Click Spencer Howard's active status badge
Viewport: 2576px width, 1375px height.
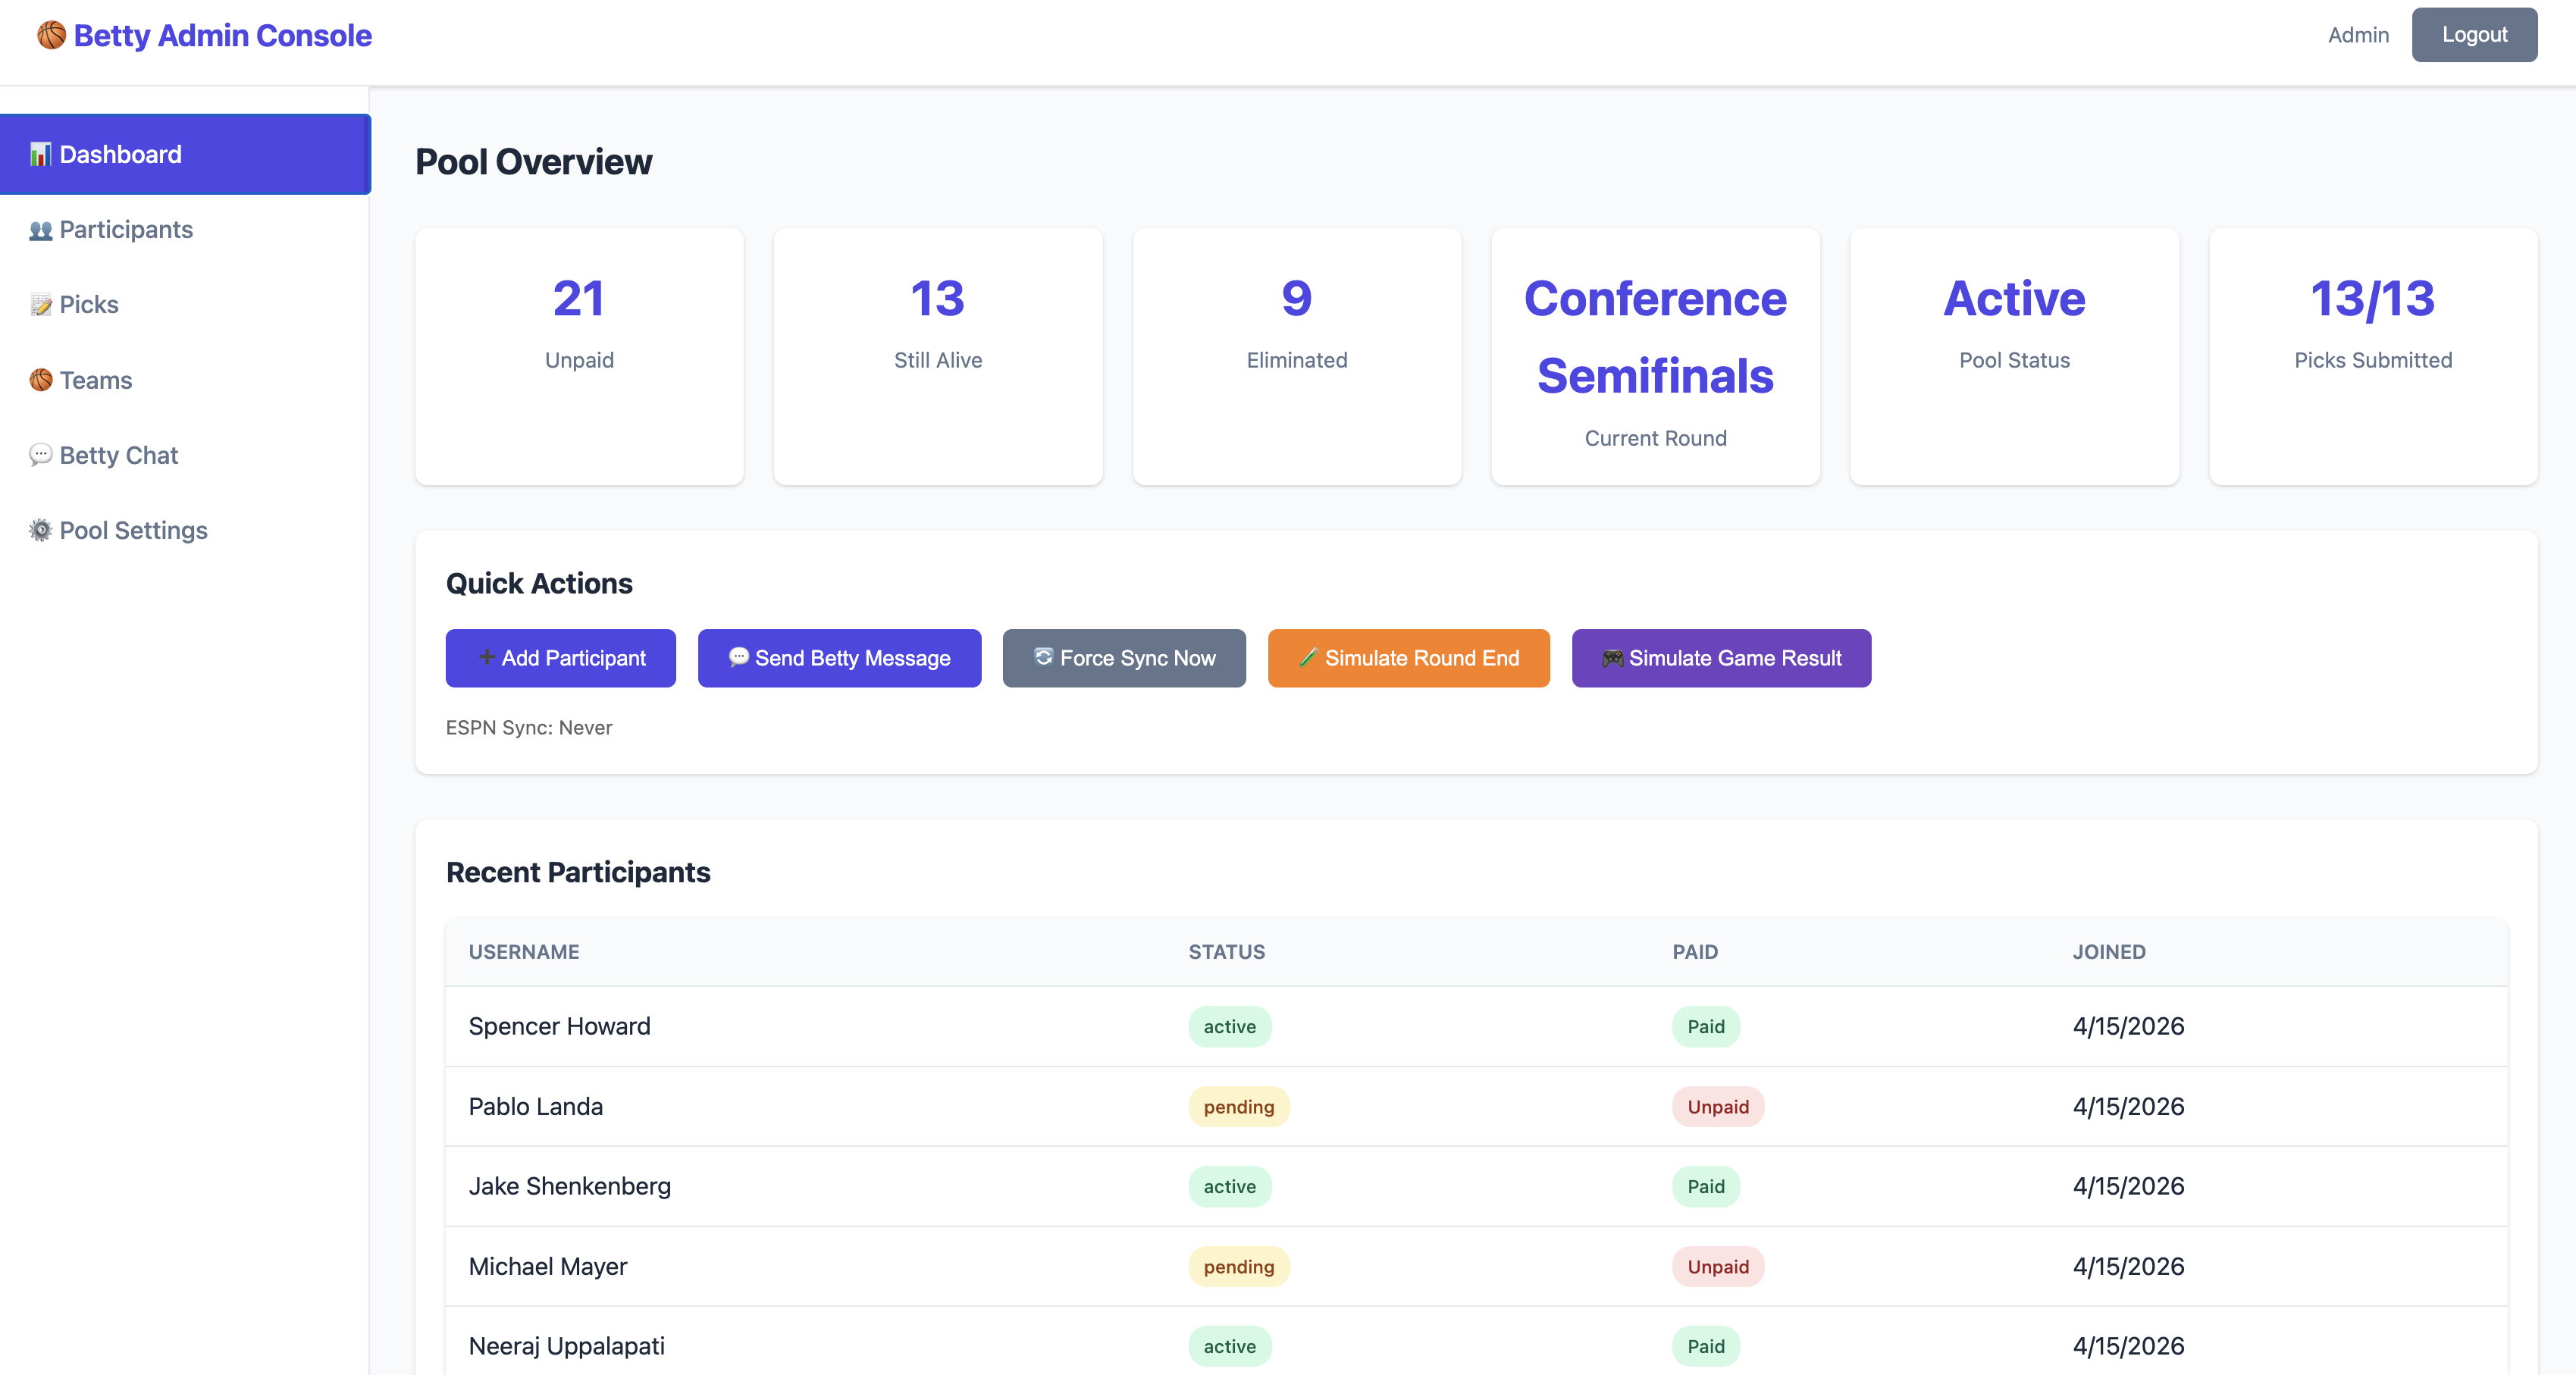tap(1230, 1026)
